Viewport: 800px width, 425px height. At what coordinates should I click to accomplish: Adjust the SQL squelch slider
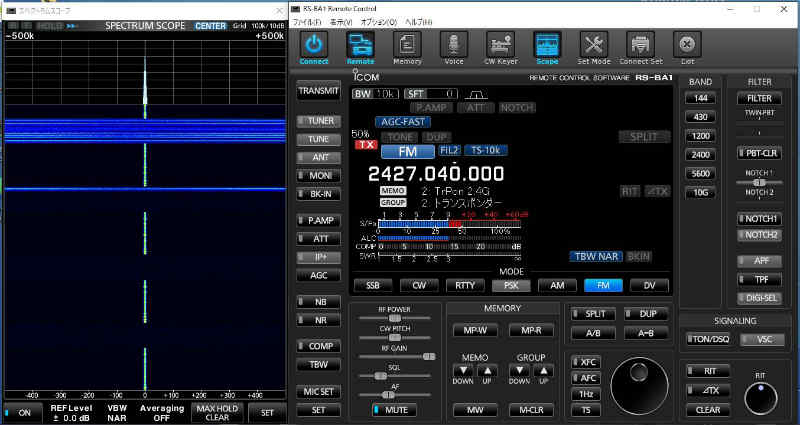[x=394, y=376]
